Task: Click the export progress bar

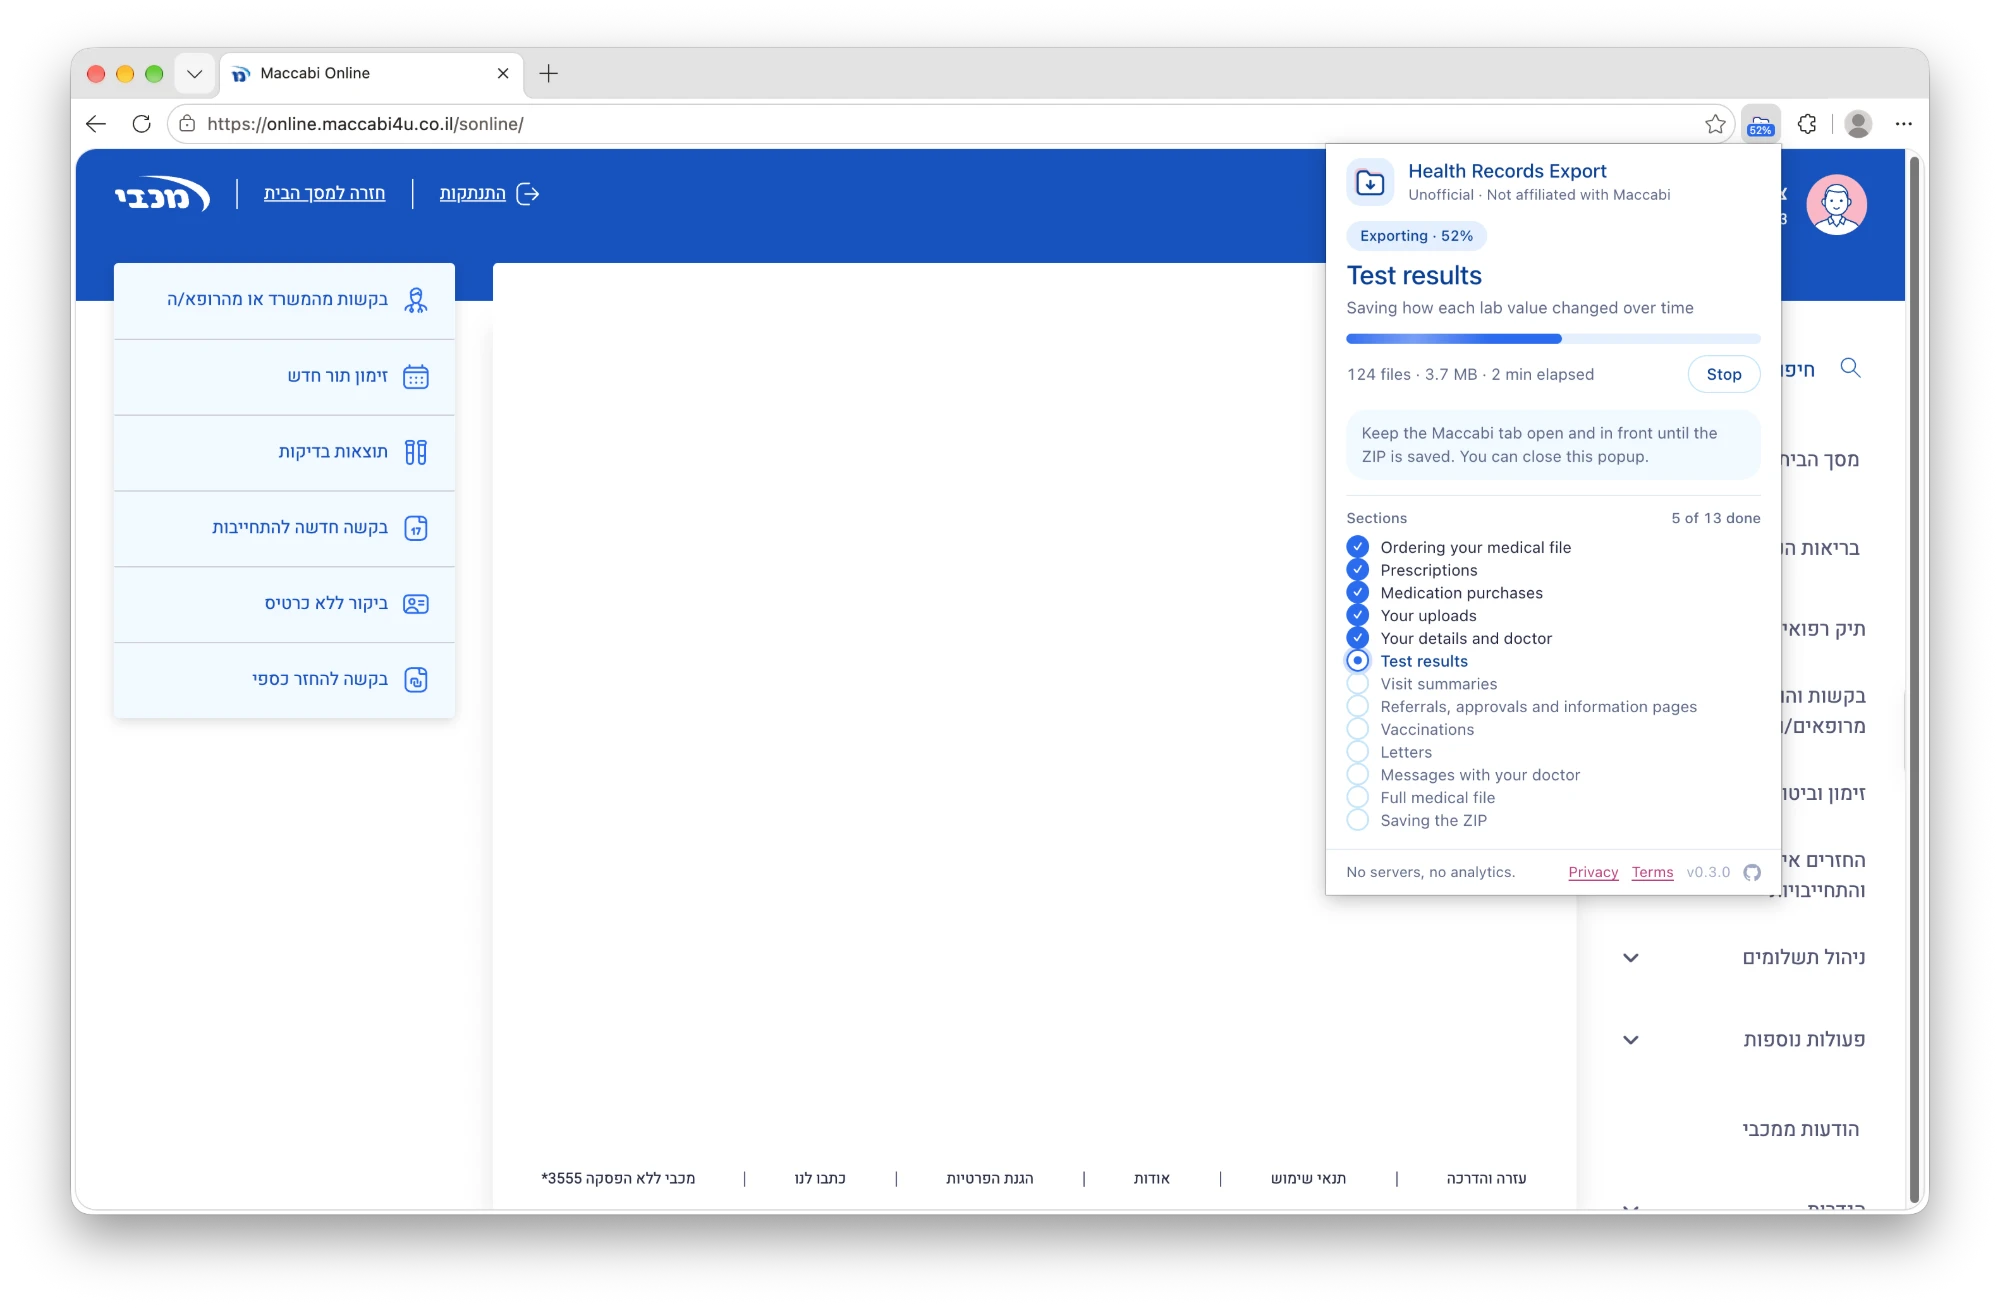Action: tap(1553, 339)
